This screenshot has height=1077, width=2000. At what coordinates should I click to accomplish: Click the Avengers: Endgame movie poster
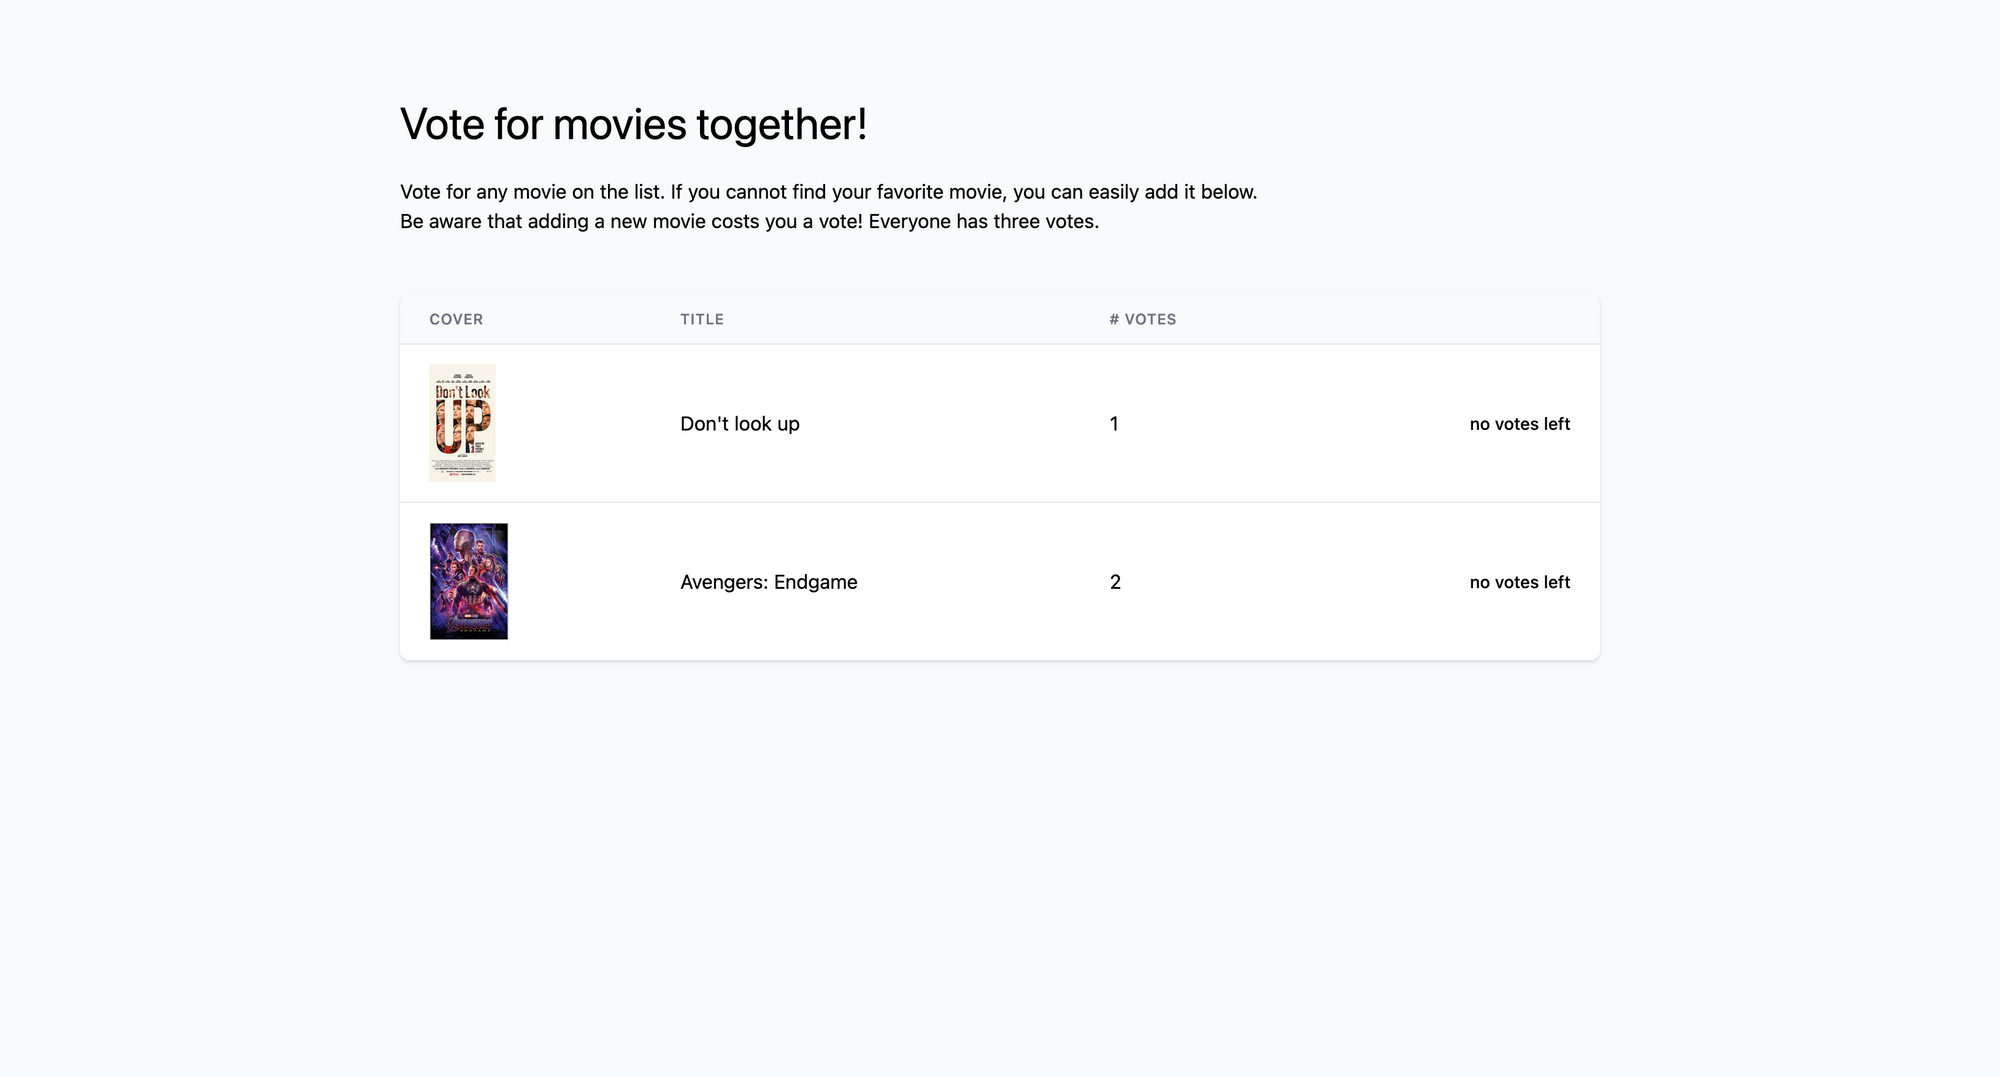pyautogui.click(x=468, y=581)
